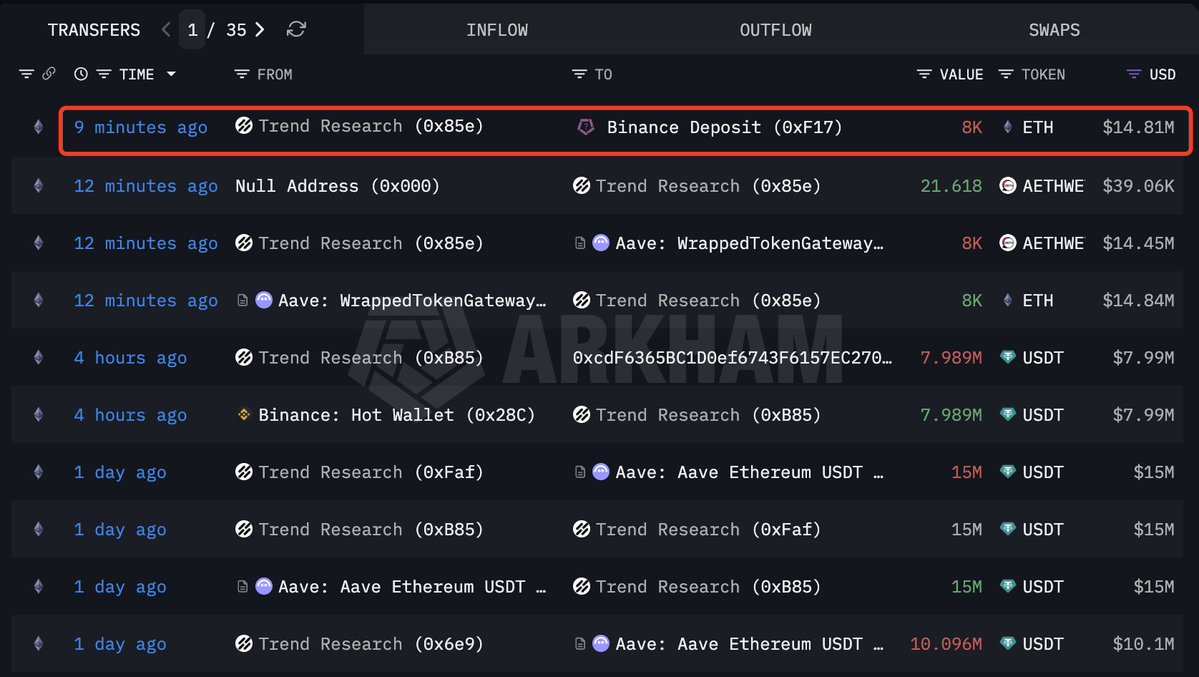Click 21.618 value cell

(x=950, y=186)
